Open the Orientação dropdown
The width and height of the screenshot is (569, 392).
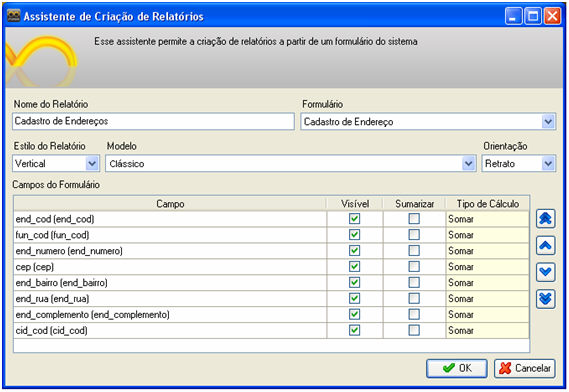pyautogui.click(x=548, y=164)
